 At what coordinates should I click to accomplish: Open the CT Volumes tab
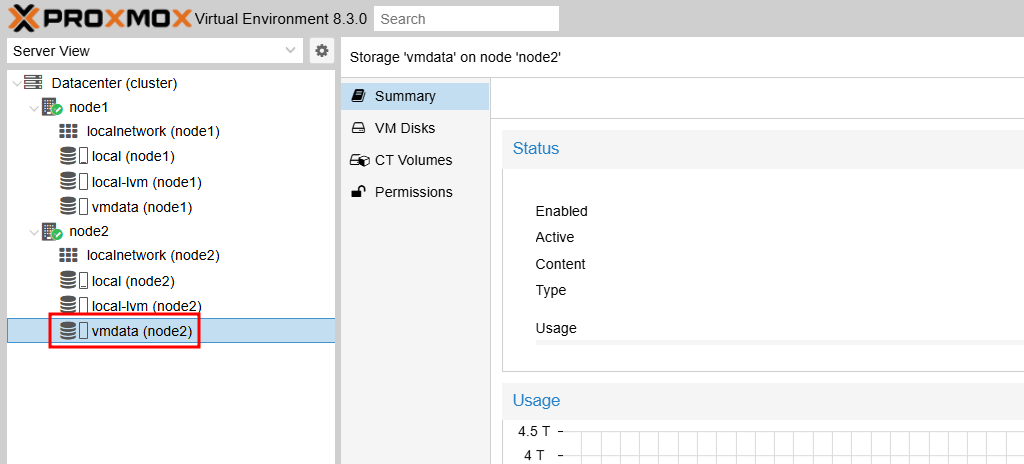tap(415, 160)
